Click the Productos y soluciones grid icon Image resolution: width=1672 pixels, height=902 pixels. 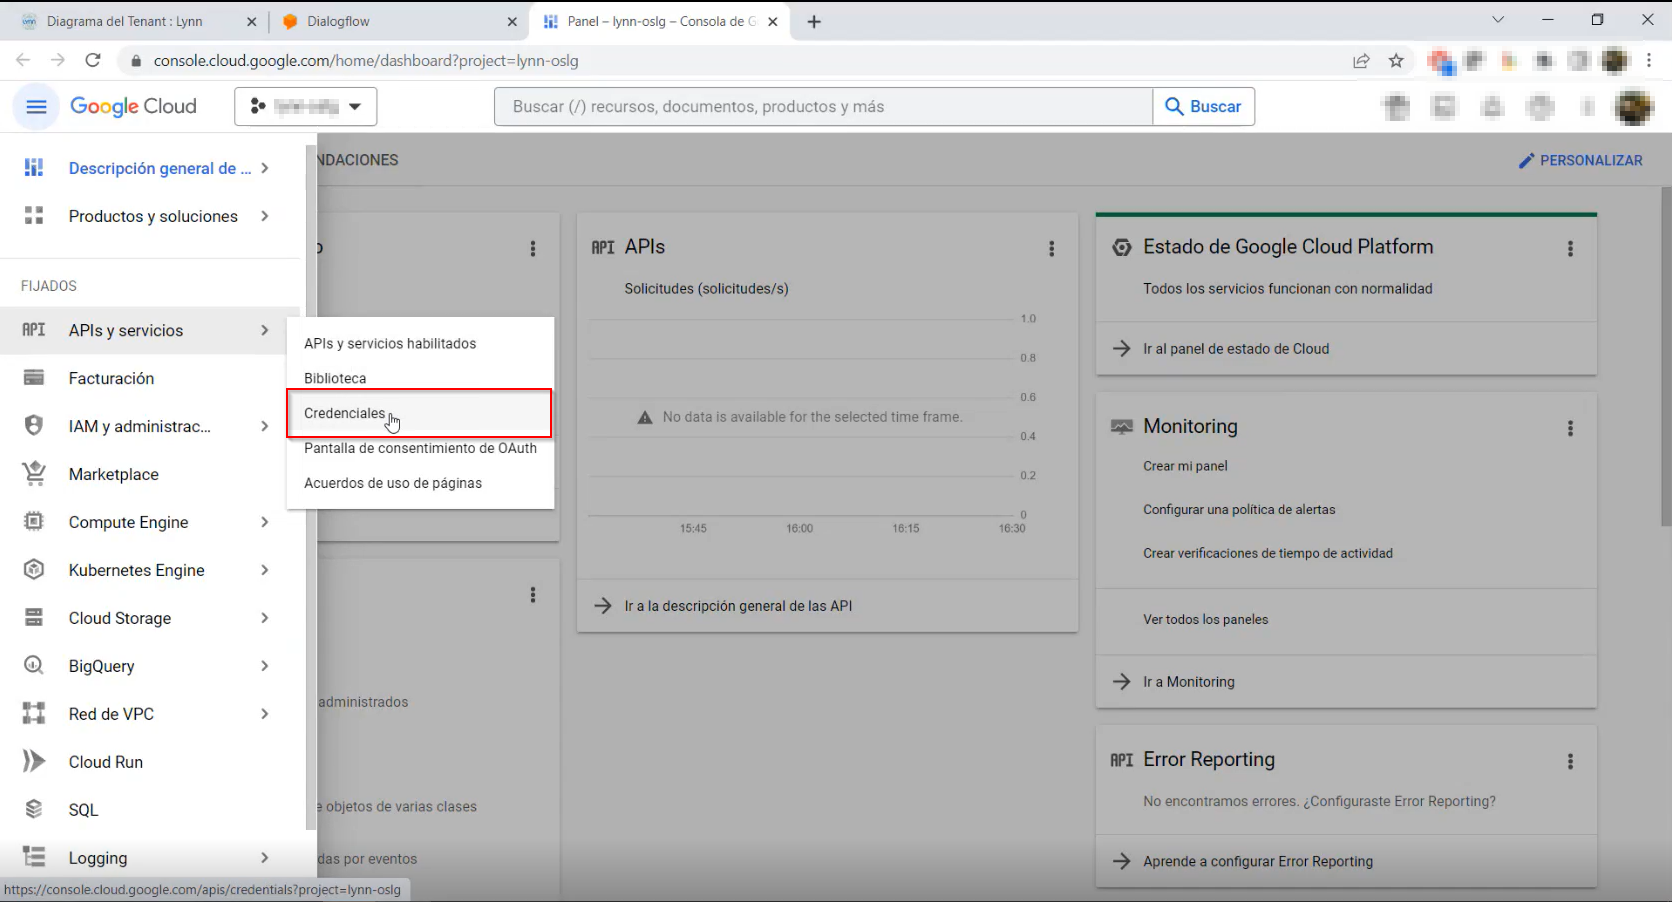(x=34, y=216)
